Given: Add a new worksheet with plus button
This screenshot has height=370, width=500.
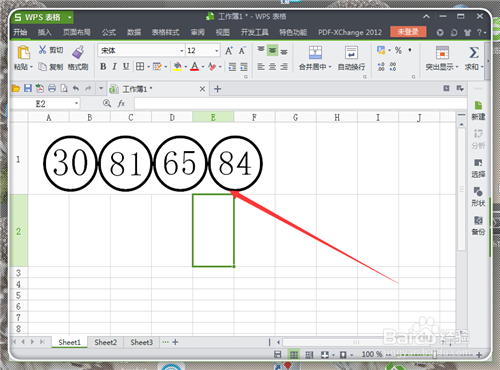Looking at the screenshot, I should click(x=175, y=342).
